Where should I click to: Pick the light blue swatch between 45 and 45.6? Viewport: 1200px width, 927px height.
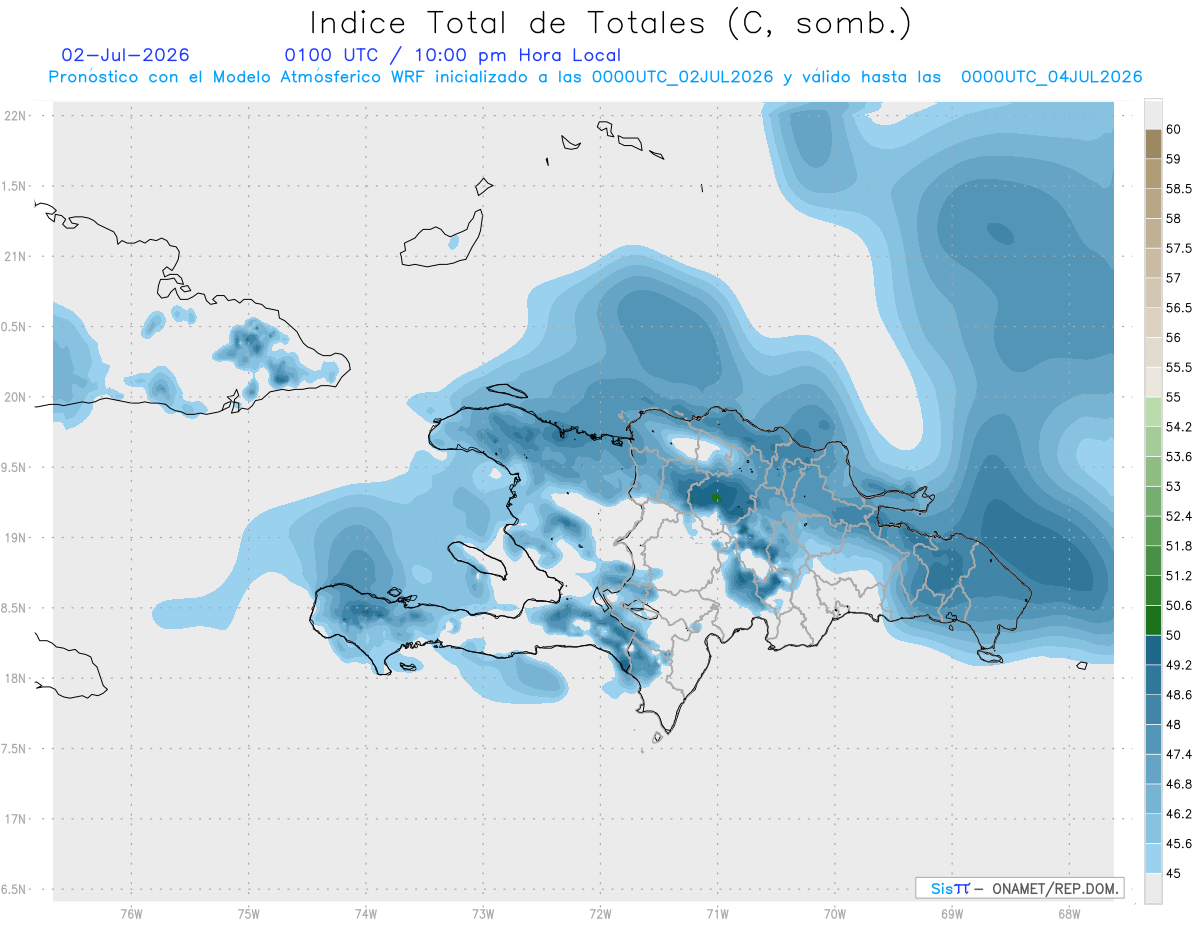[1153, 858]
